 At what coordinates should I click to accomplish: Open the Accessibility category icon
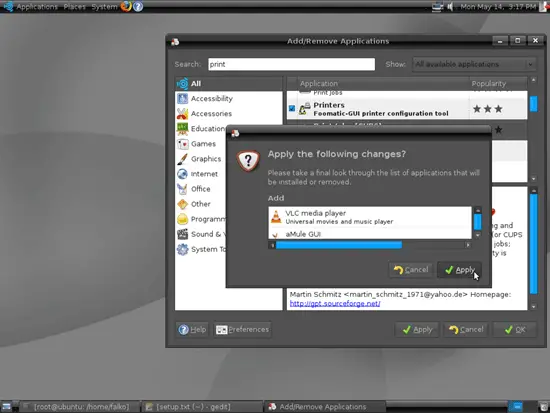click(x=182, y=99)
